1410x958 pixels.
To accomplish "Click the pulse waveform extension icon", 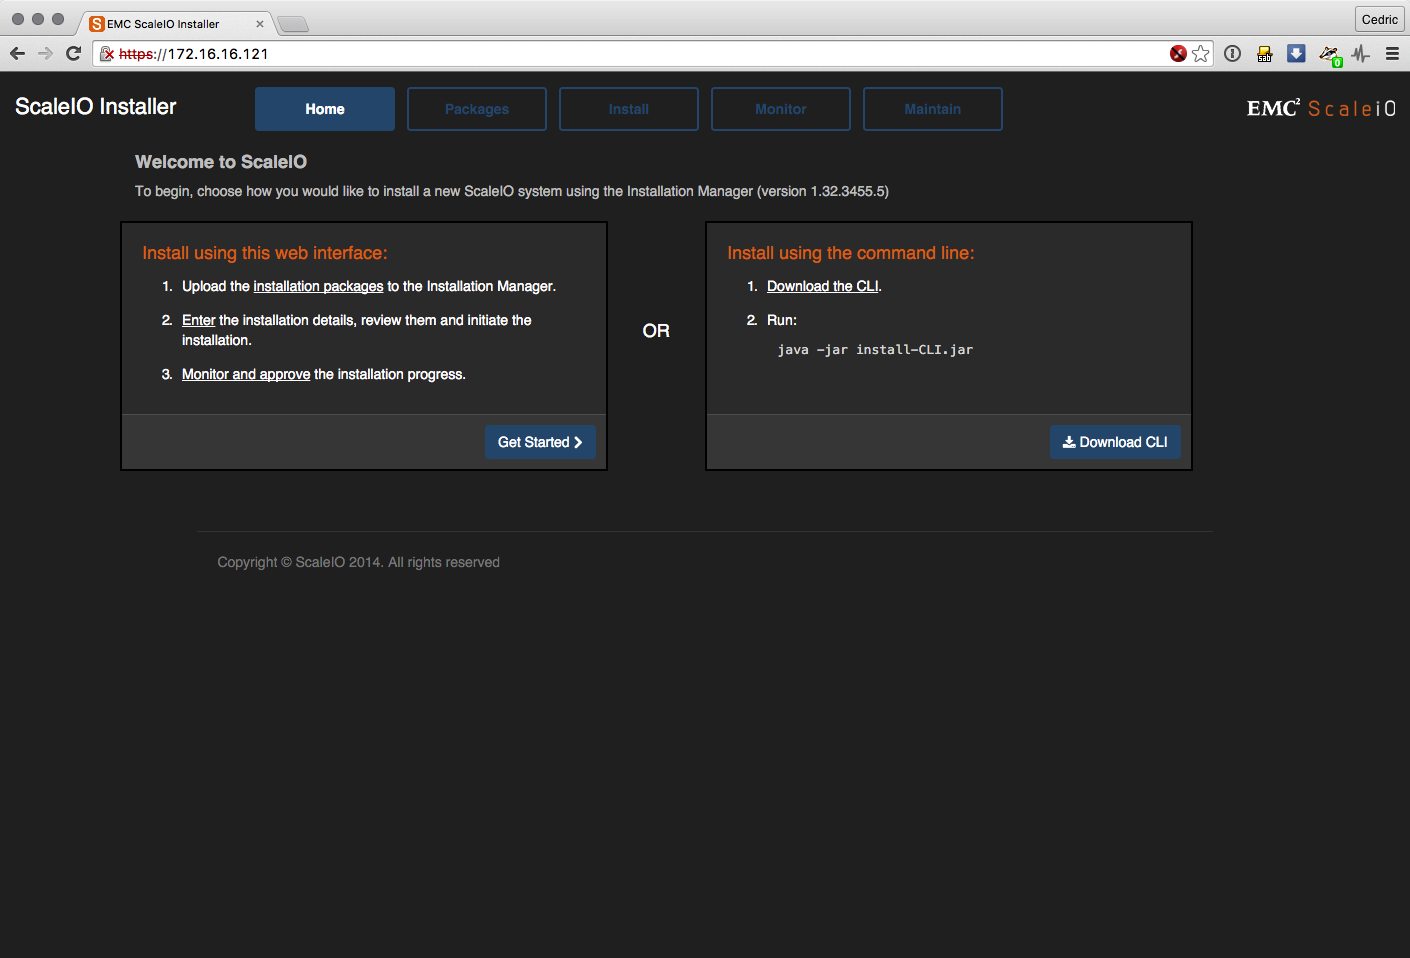I will pyautogui.click(x=1360, y=54).
